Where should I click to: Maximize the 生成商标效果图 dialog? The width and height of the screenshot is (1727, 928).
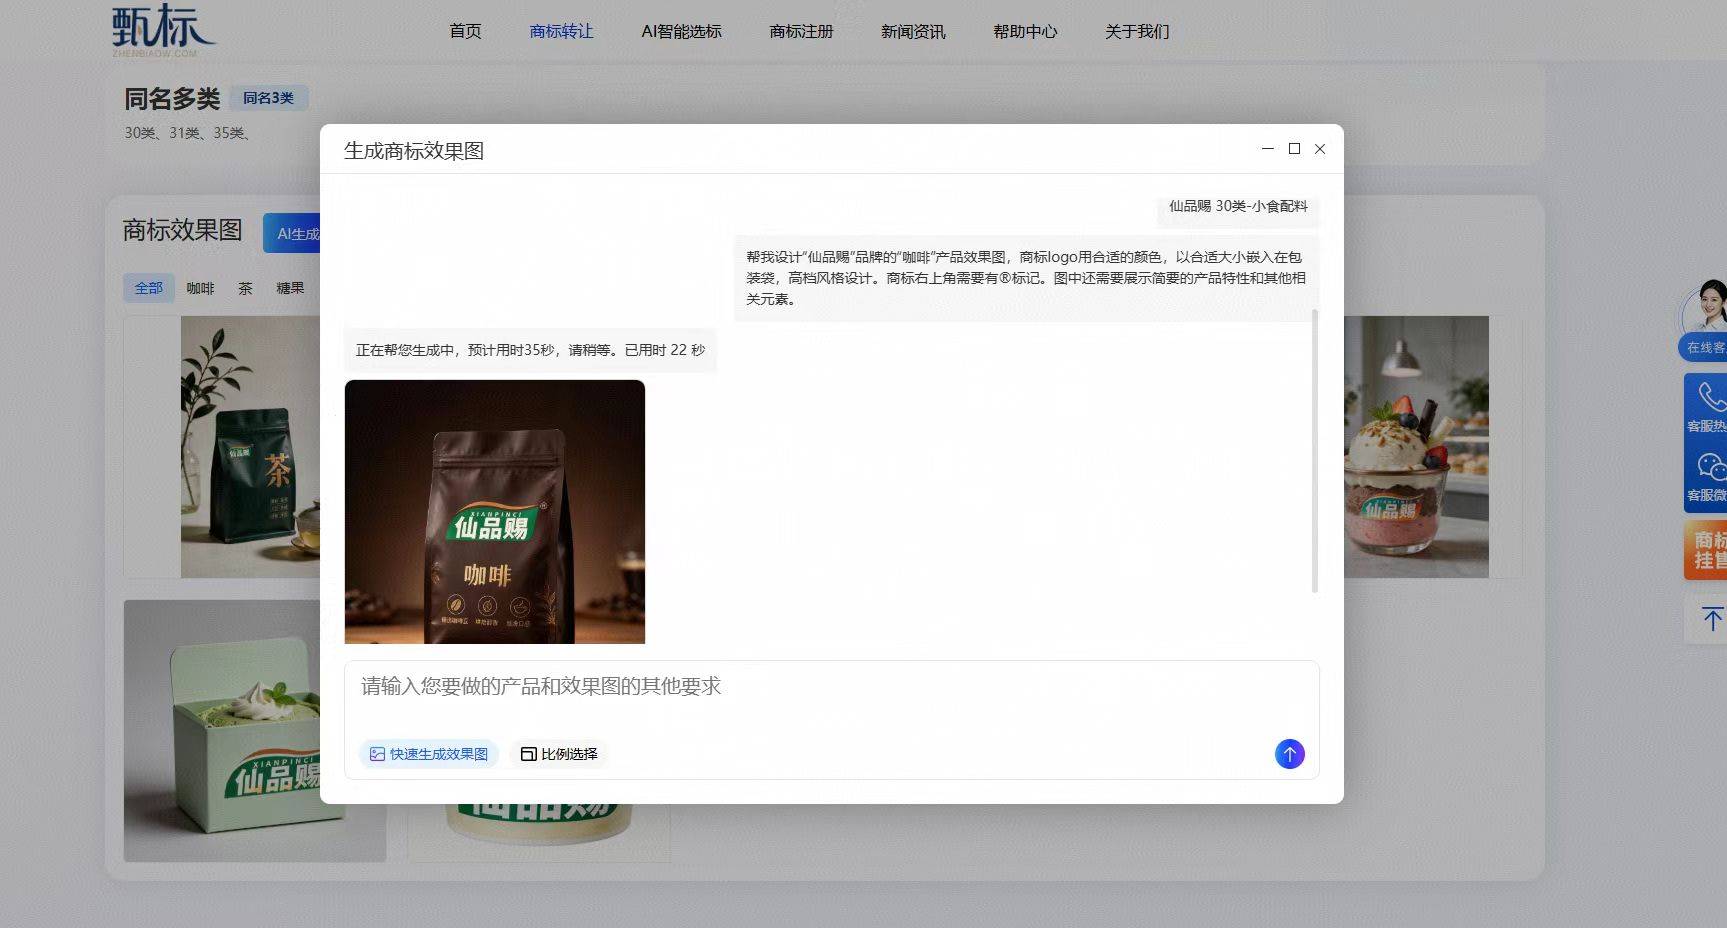pyautogui.click(x=1294, y=149)
